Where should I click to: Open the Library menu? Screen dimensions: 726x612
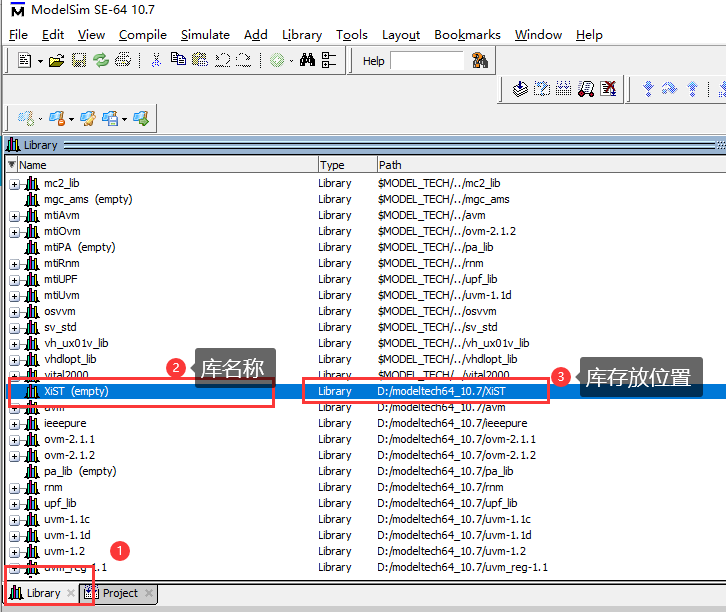[302, 35]
